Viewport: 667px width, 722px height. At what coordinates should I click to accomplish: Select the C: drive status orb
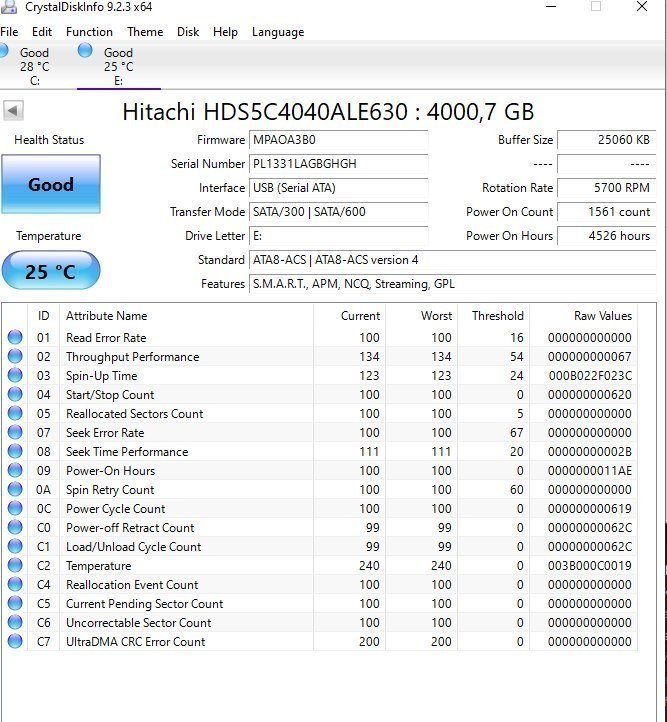[x=3, y=51]
